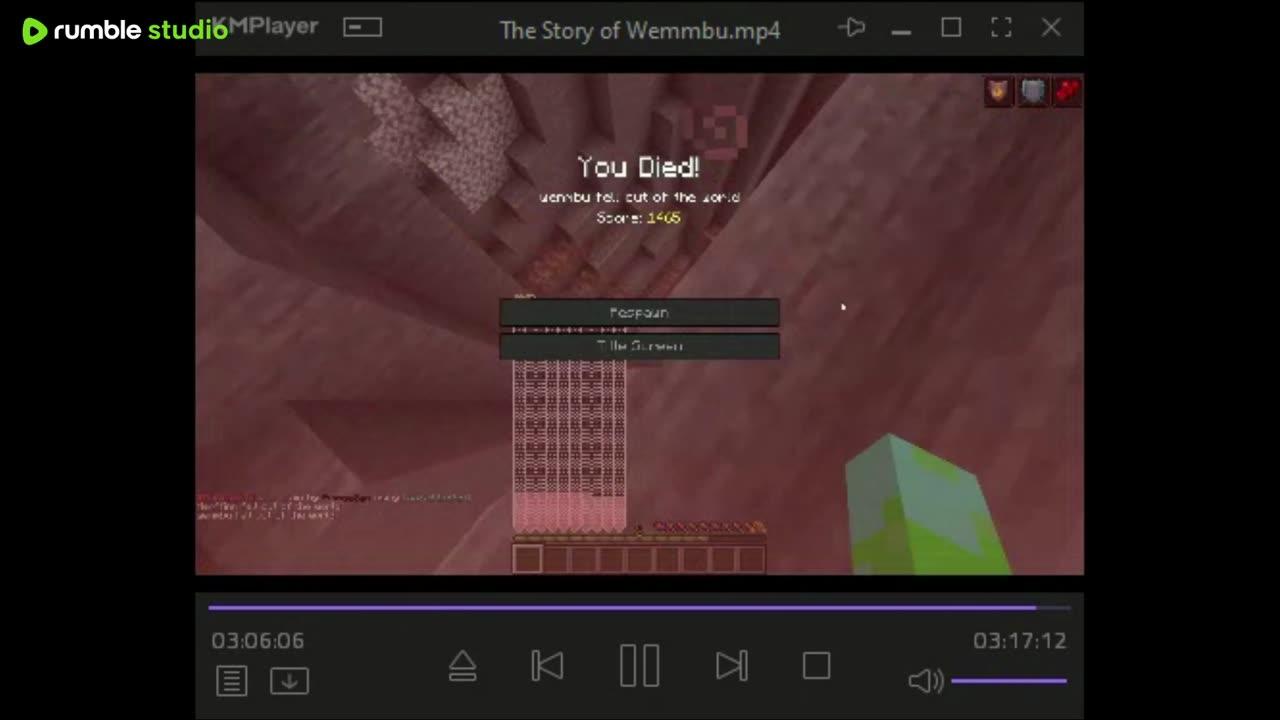
Task: Pause the video playback
Action: [x=639, y=665]
